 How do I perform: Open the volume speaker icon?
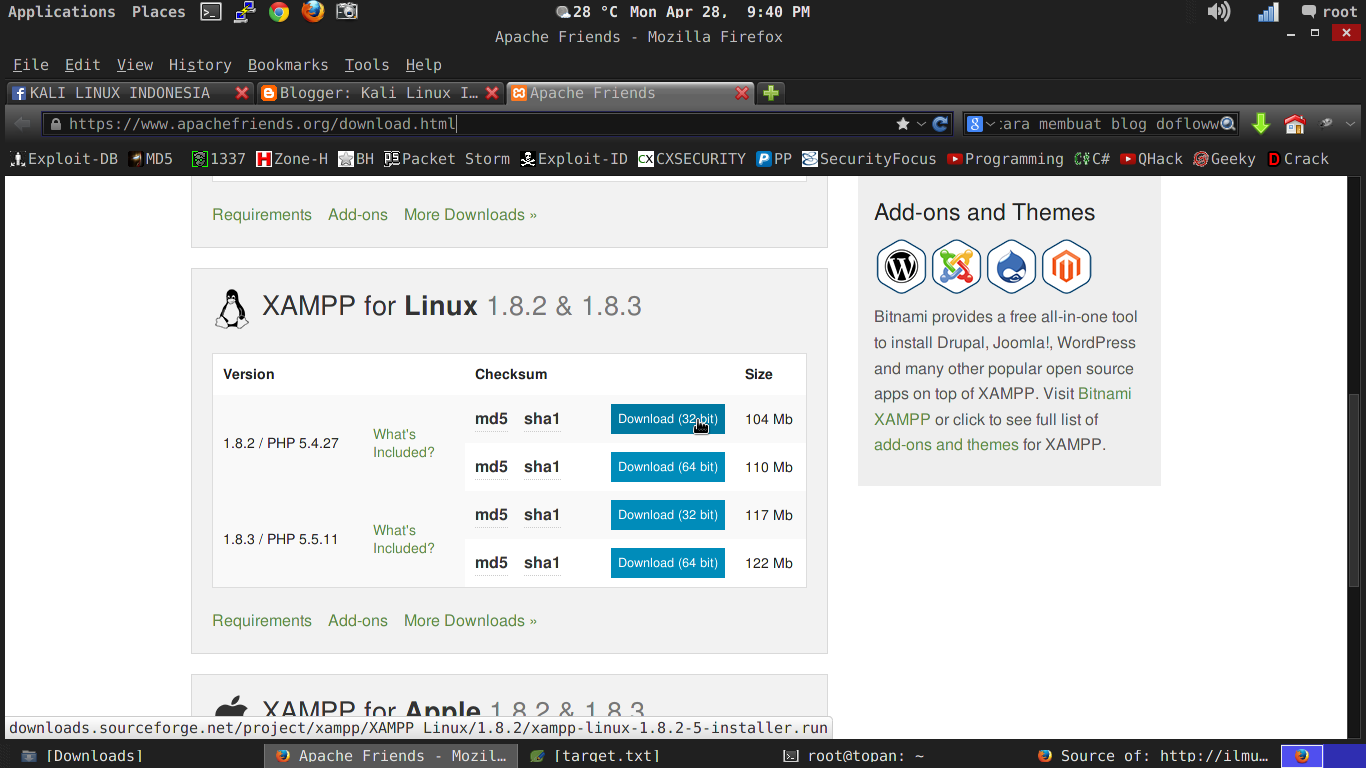click(1219, 12)
